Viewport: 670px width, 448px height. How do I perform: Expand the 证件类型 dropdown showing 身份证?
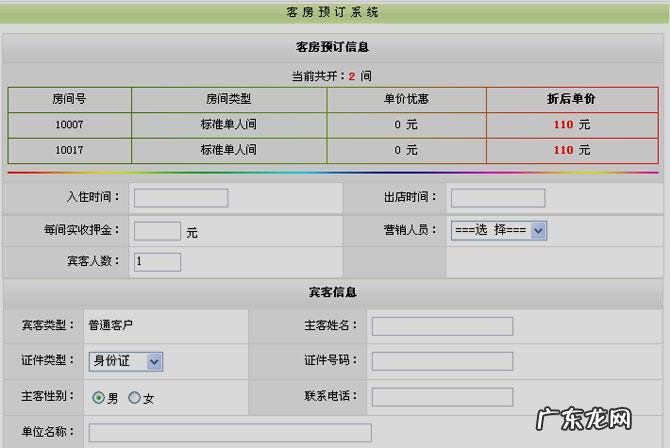pyautogui.click(x=126, y=361)
